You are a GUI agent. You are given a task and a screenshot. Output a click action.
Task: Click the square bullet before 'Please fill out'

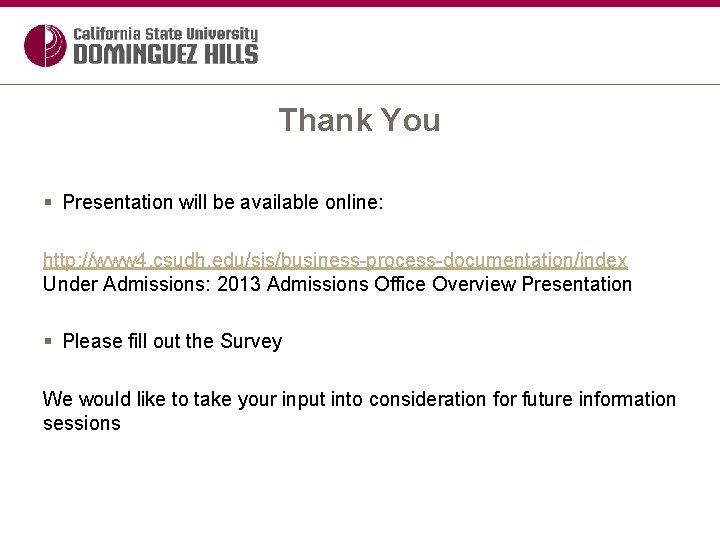point(47,341)
